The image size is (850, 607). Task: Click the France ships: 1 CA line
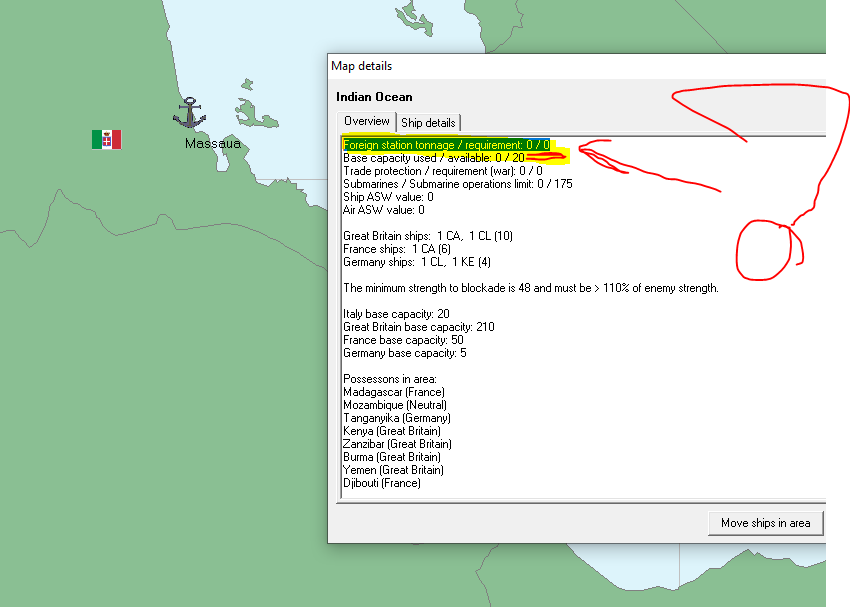[397, 249]
